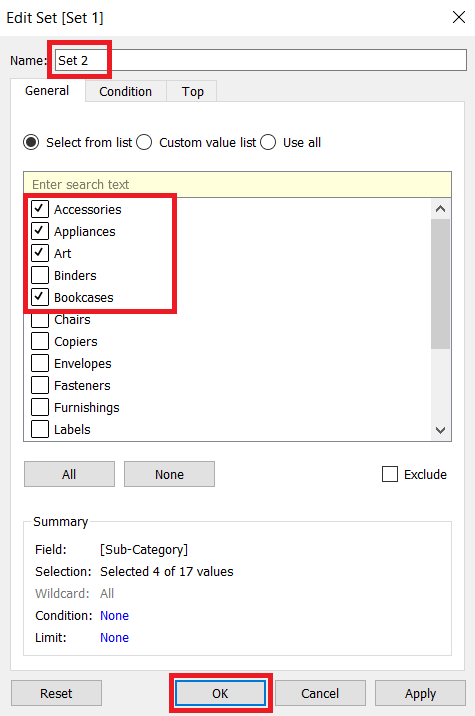Open the Top tab
475x716 pixels.
[x=192, y=91]
